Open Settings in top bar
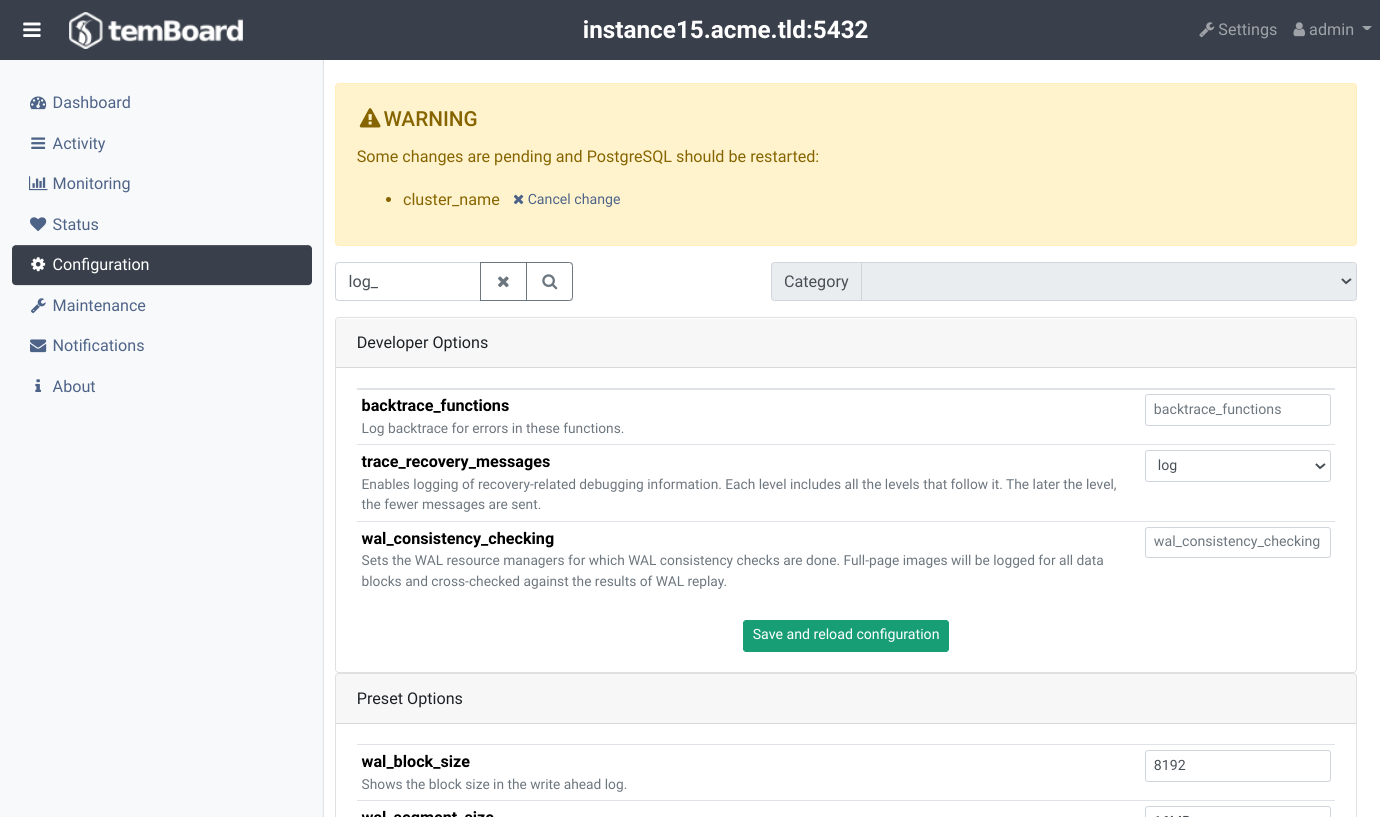This screenshot has width=1380, height=817. click(1238, 30)
